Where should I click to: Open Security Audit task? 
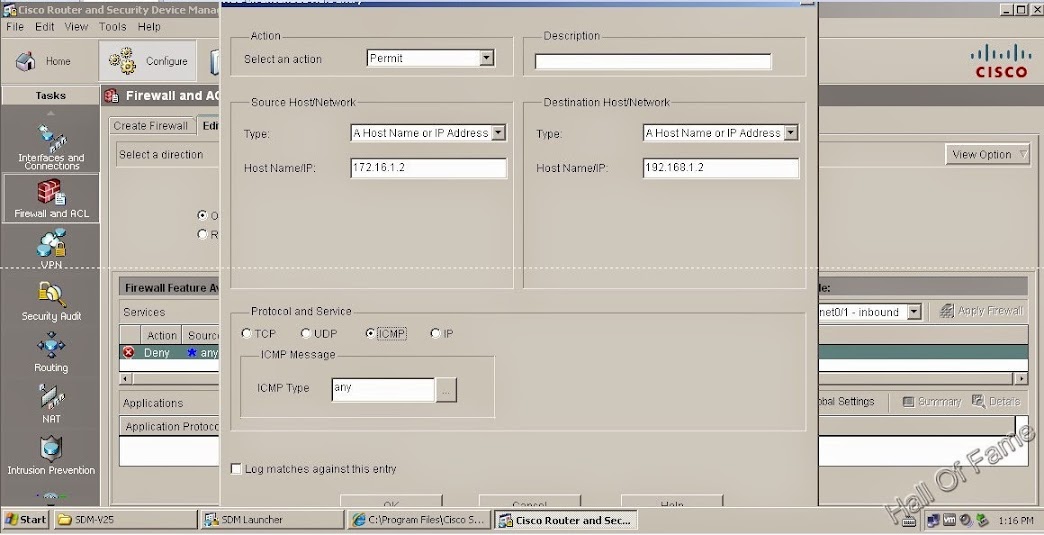[x=51, y=301]
